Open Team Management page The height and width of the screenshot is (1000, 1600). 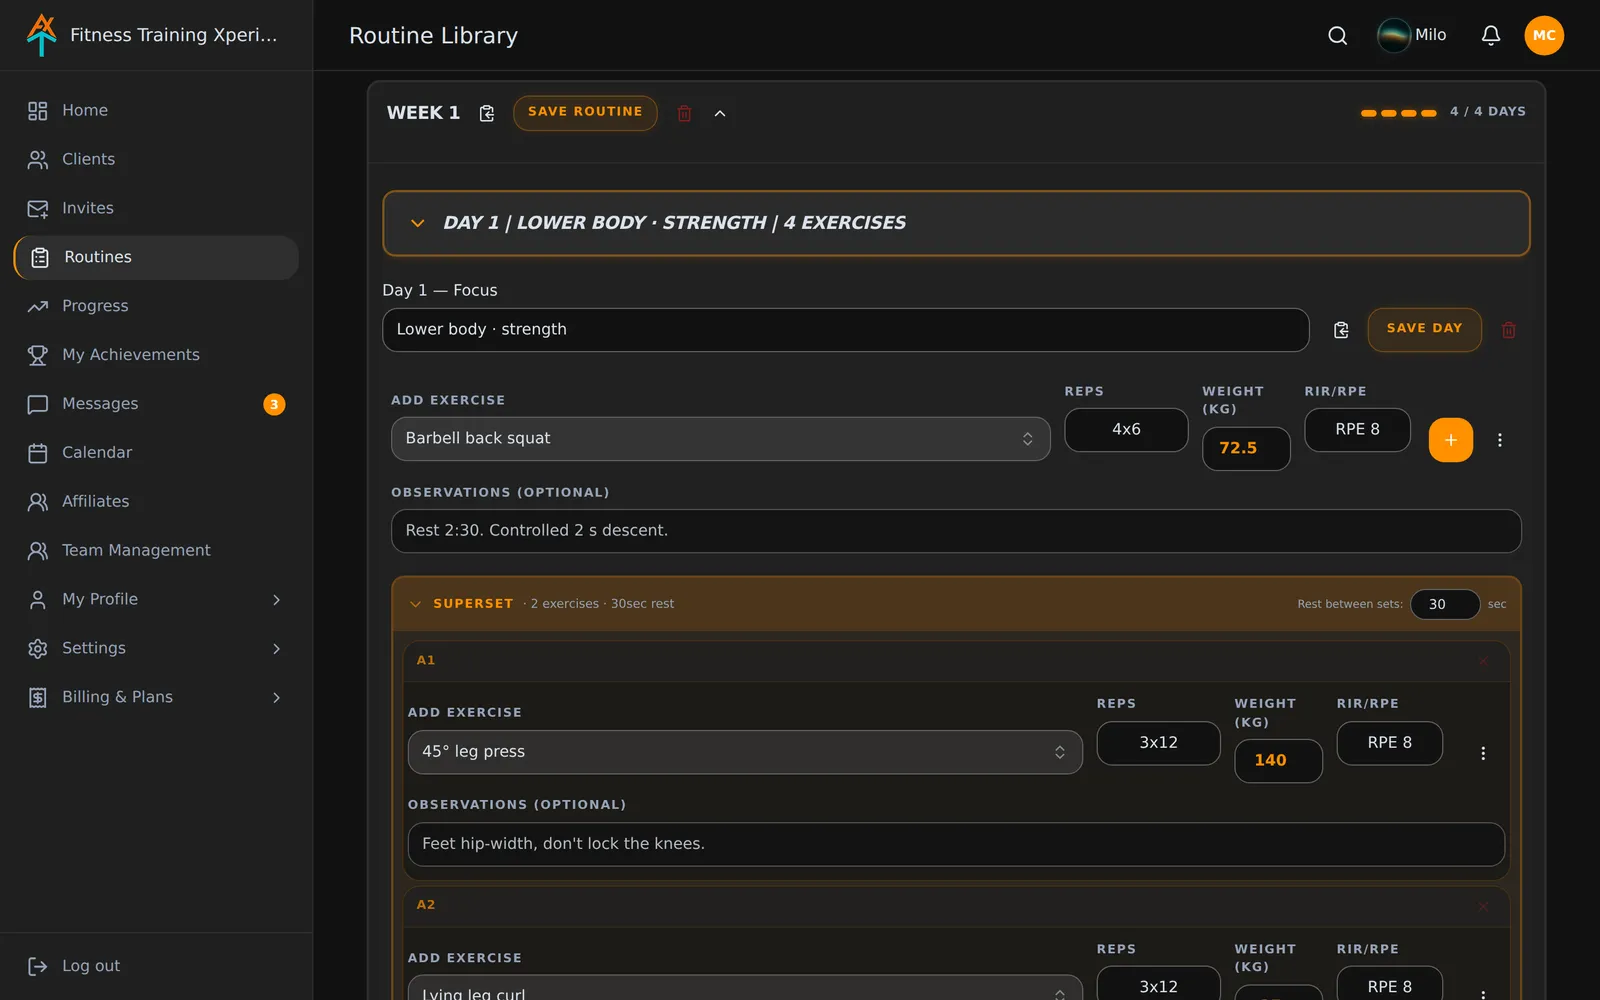(156, 551)
